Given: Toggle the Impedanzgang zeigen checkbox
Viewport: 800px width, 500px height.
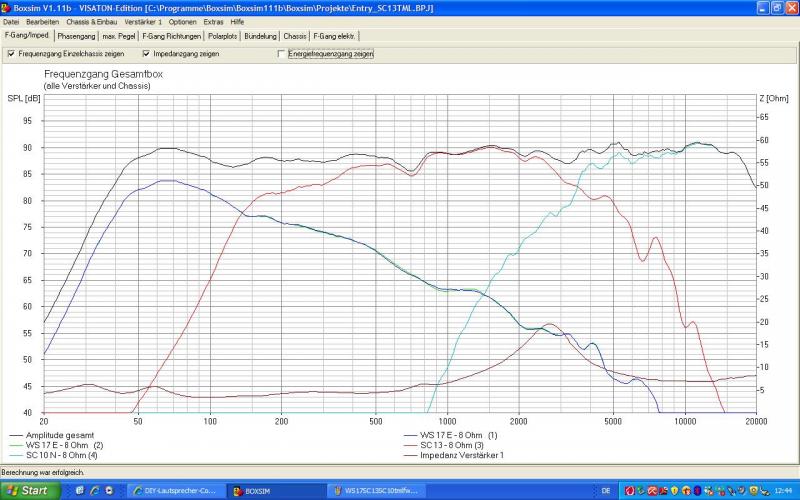Looking at the screenshot, I should [146, 53].
